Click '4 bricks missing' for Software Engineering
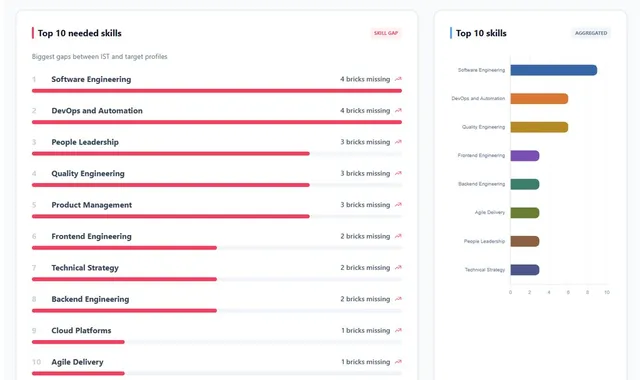Screen dimensions: 640x380 point(365,79)
